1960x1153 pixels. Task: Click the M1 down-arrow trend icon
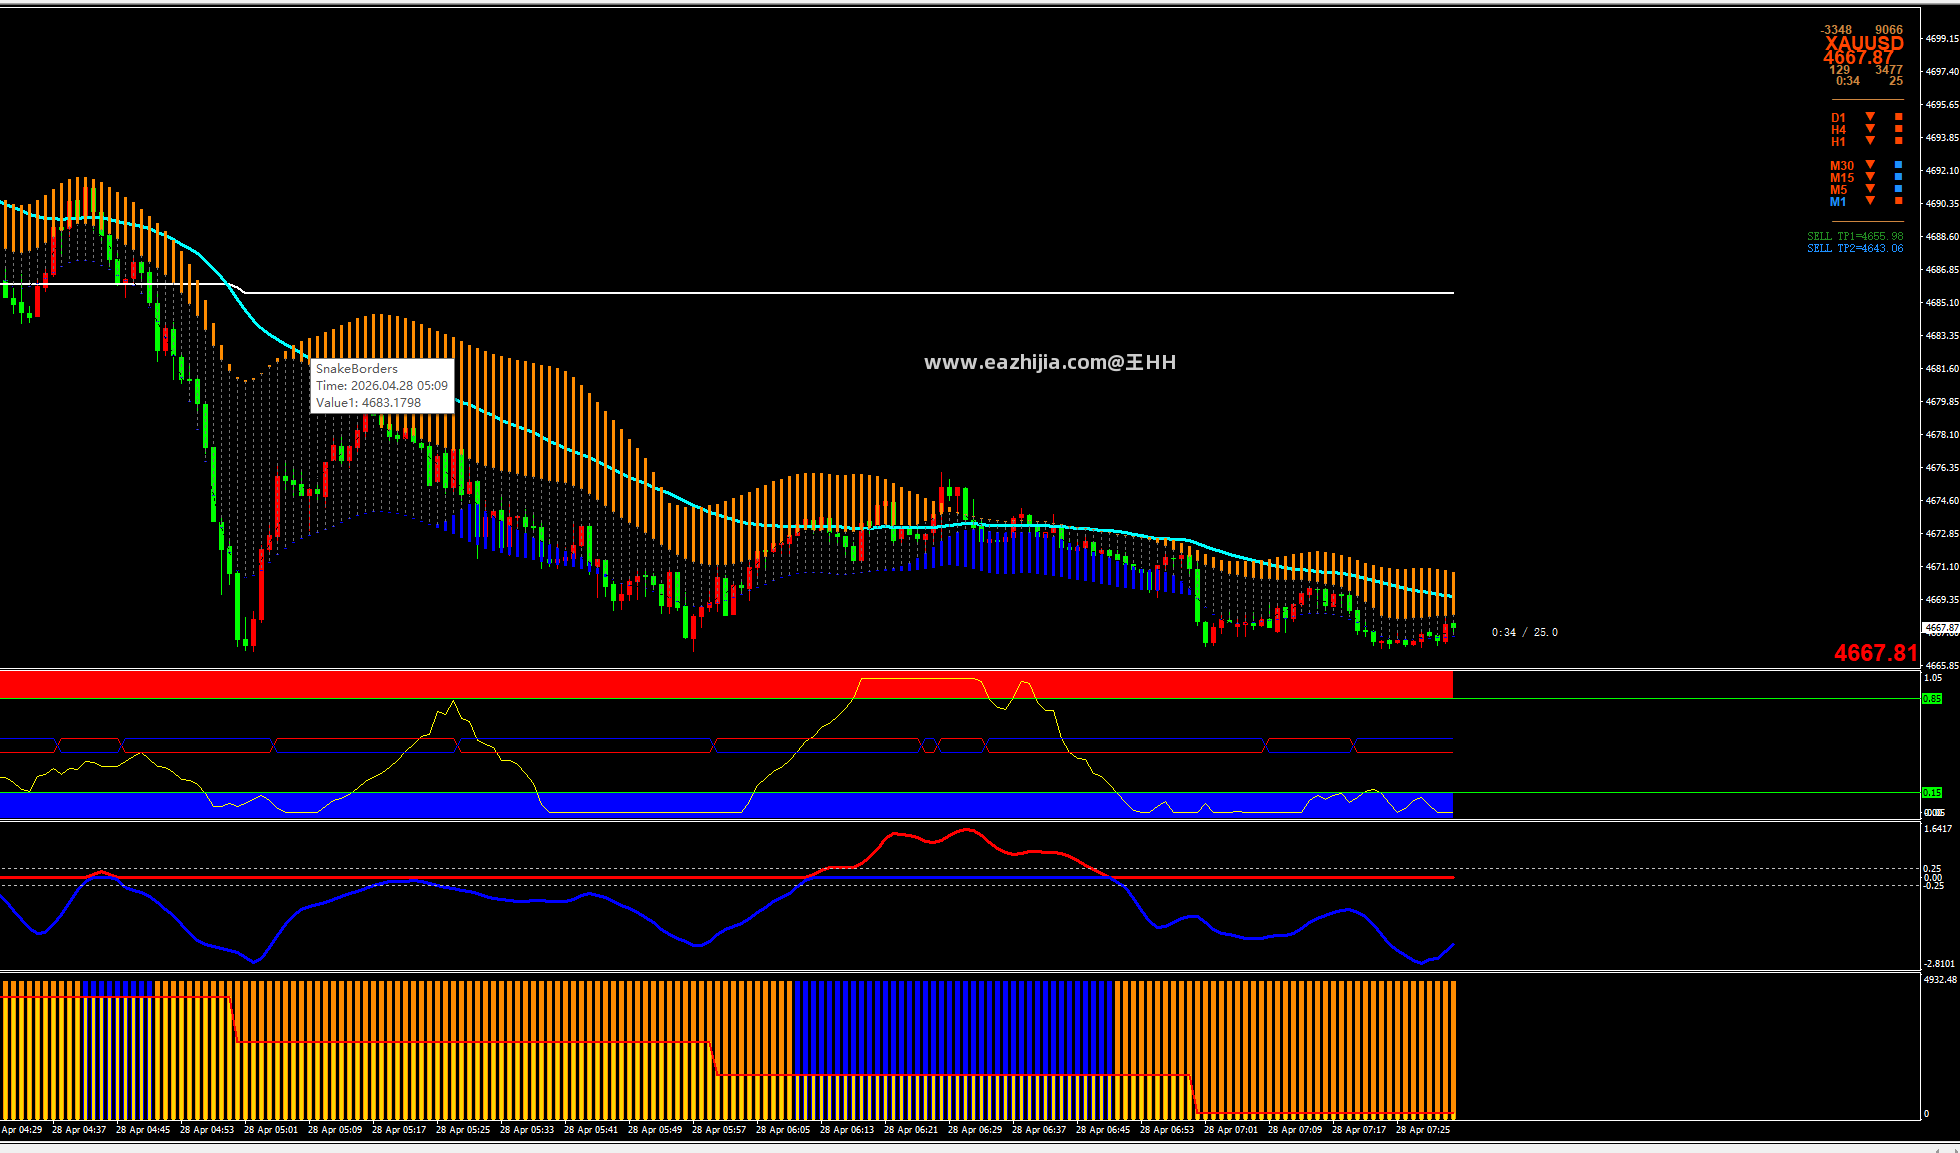click(x=1870, y=201)
